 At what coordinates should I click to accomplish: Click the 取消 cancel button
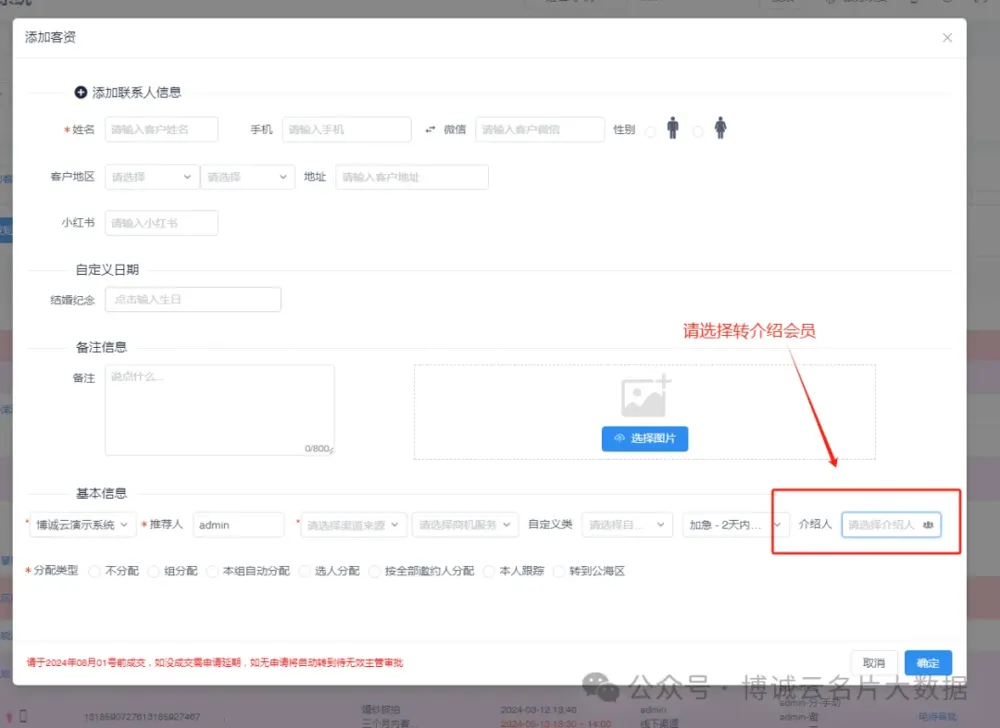pos(873,663)
